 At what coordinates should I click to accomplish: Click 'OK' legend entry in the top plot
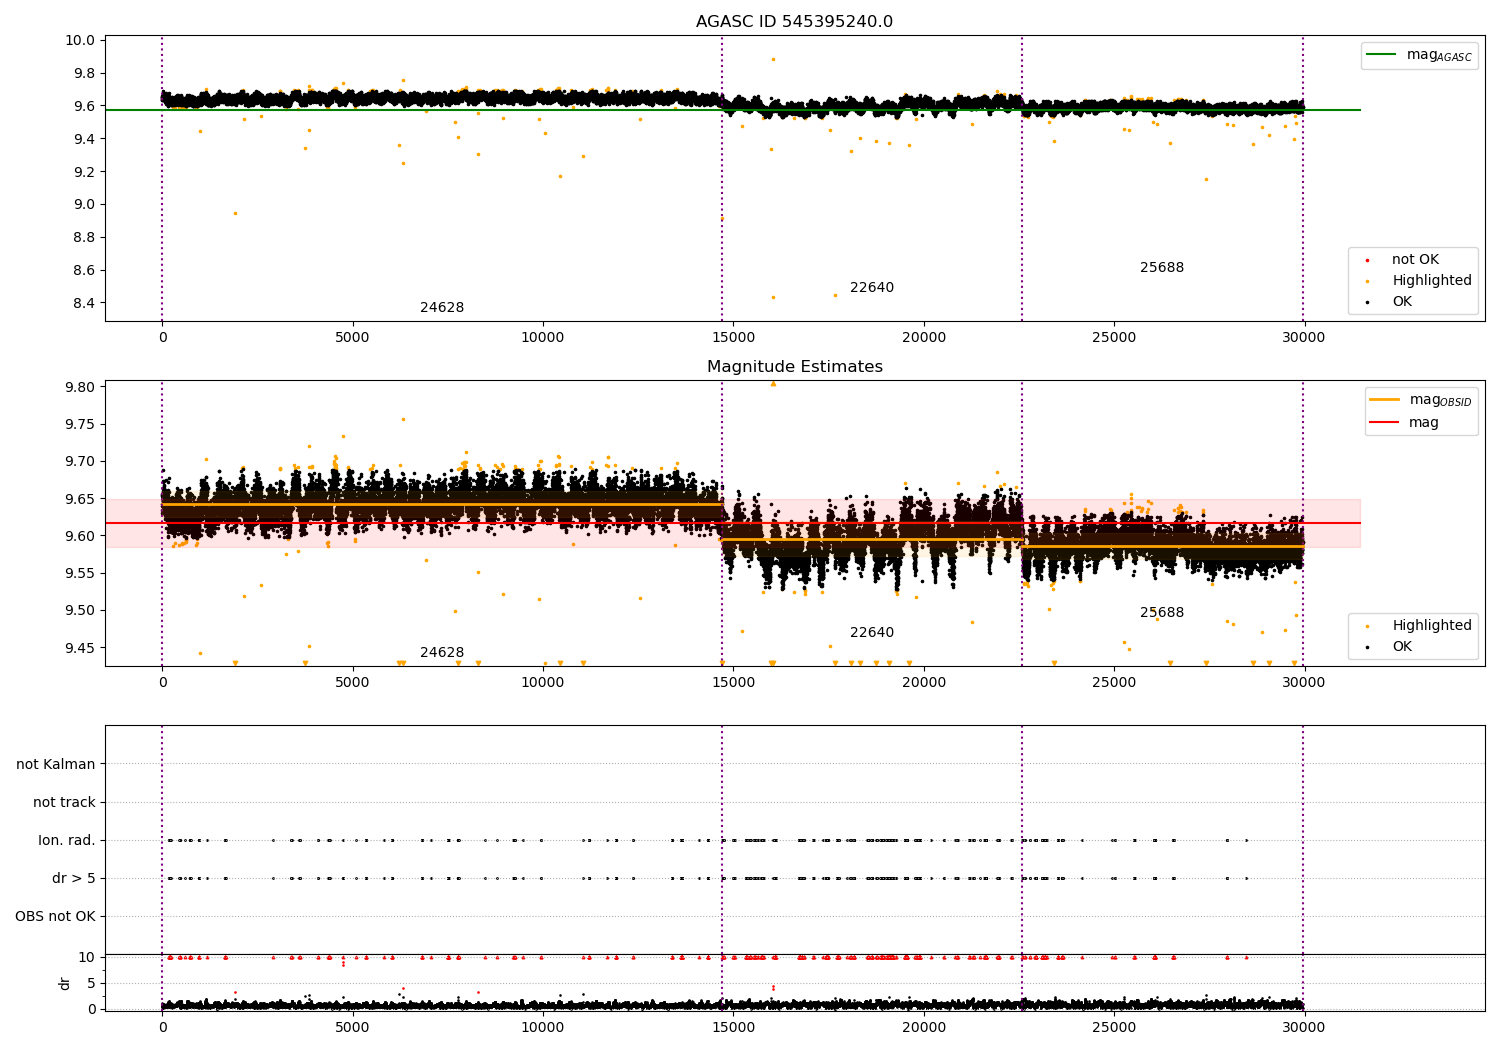pos(1402,302)
